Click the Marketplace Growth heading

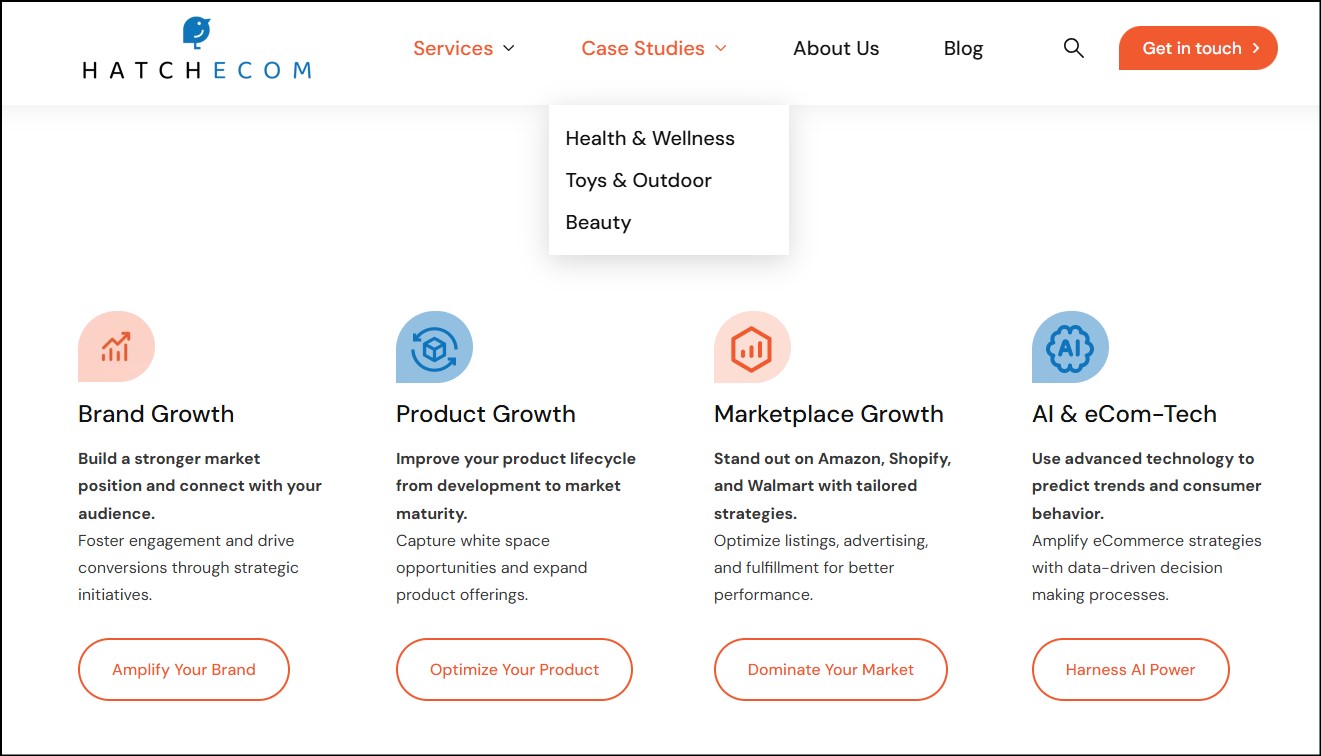[828, 414]
